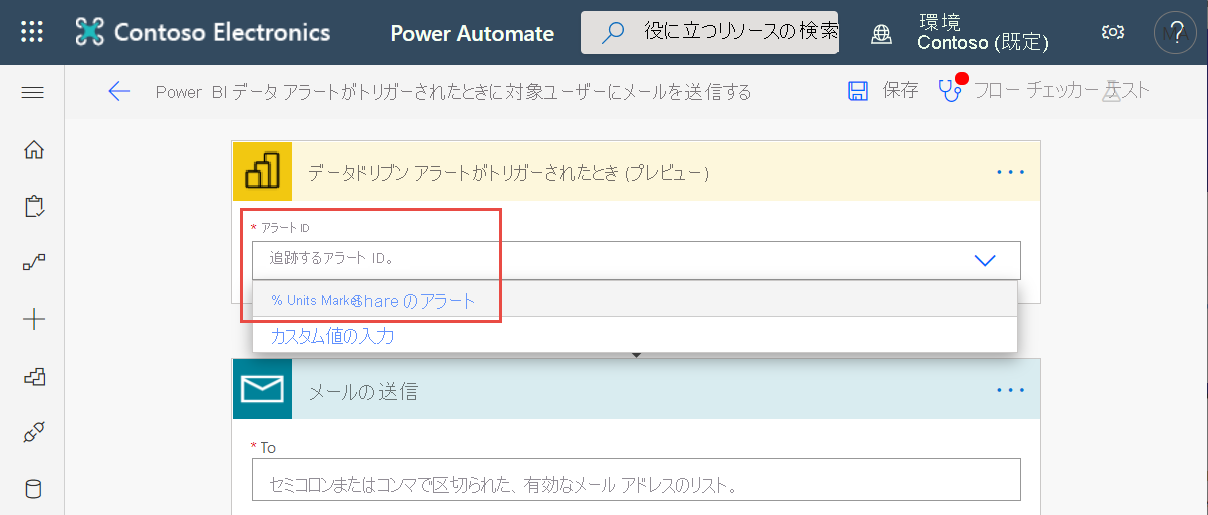Screen dimensions: 1208x515
Task: Open Power Automate home title
Action: point(472,33)
